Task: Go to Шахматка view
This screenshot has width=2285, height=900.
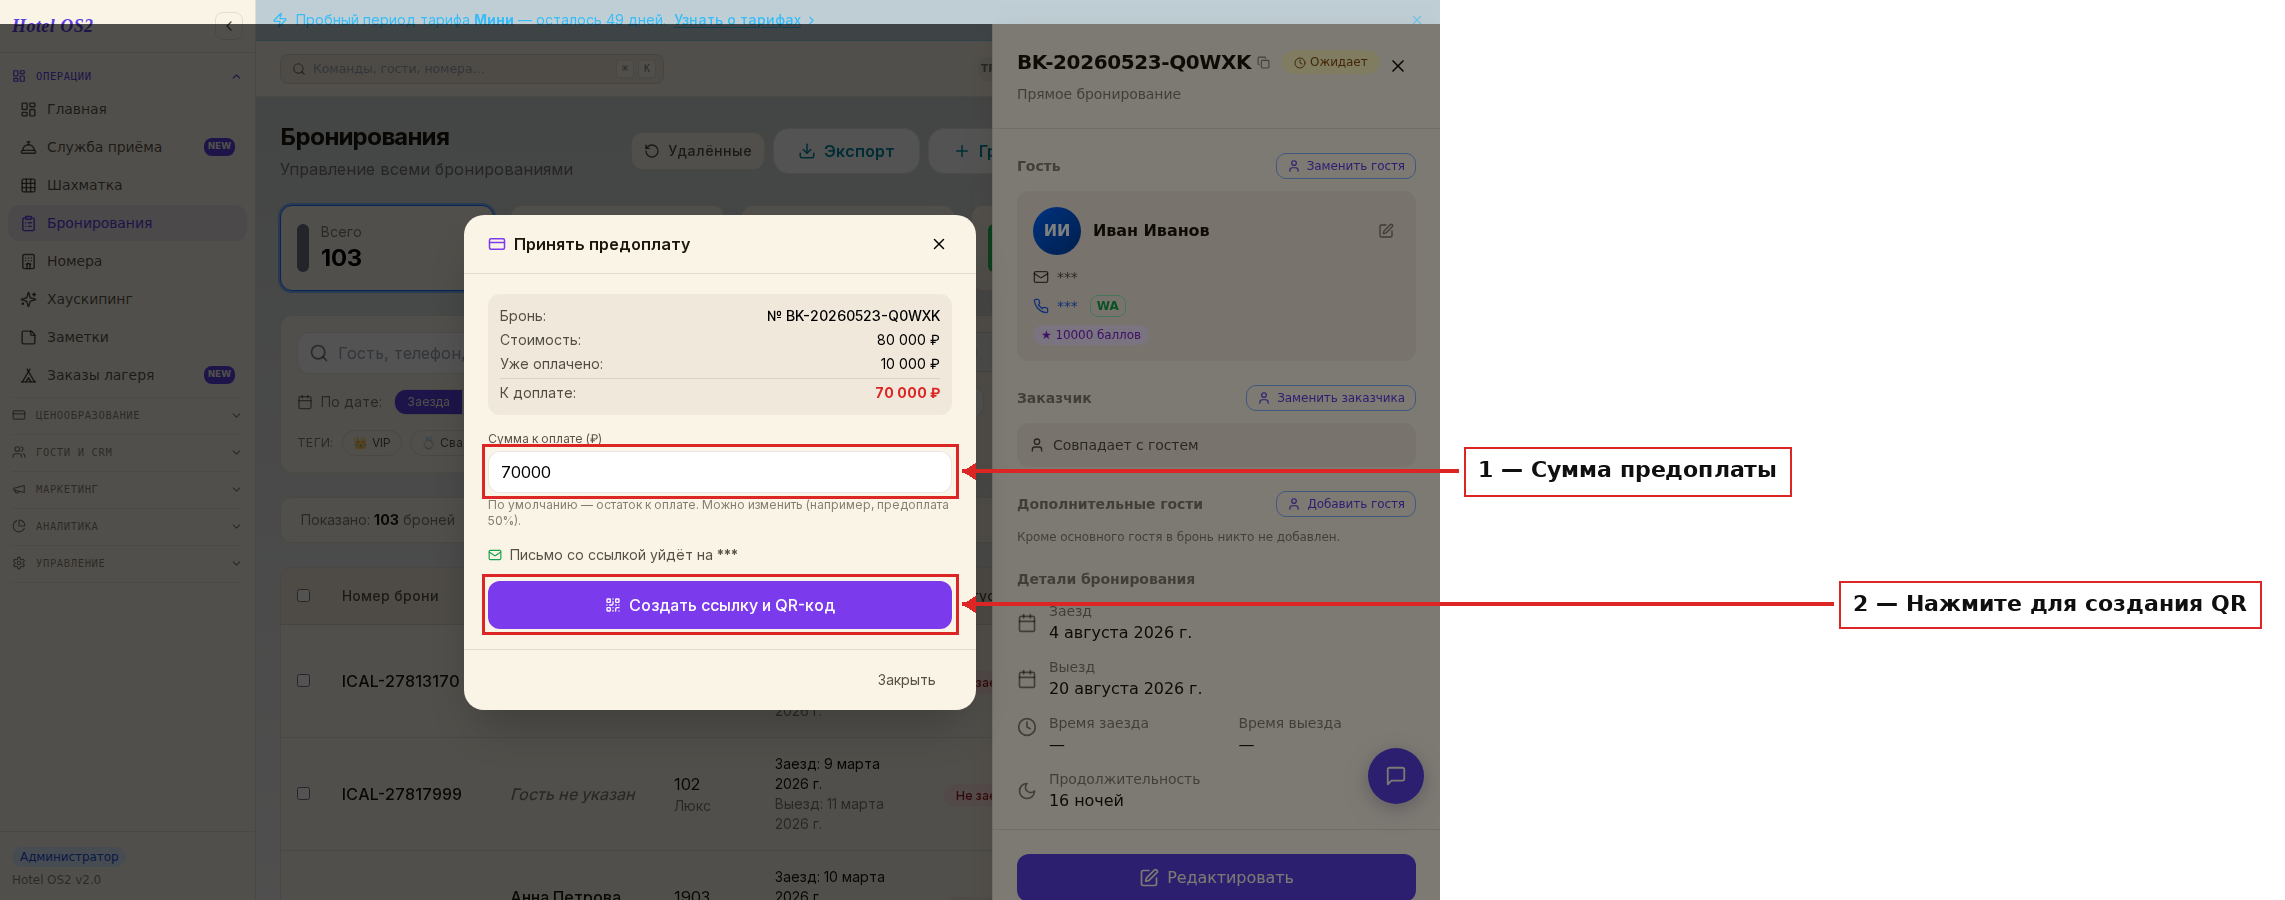Action: click(127, 185)
